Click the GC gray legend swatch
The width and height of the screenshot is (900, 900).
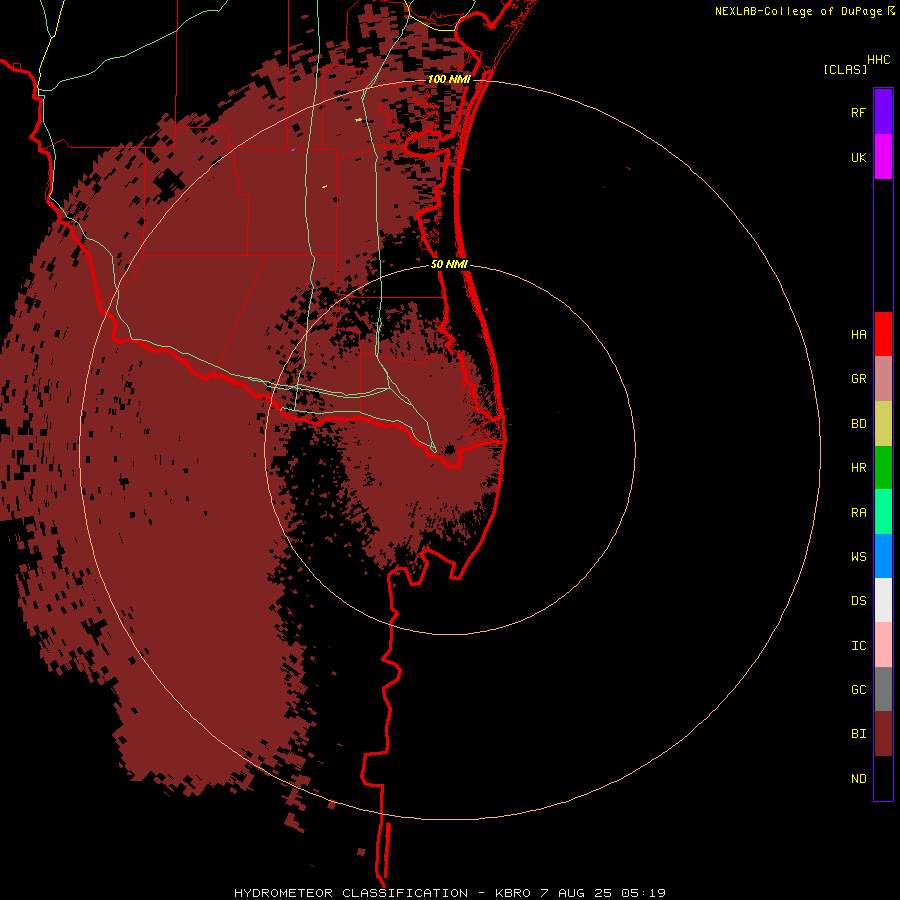pyautogui.click(x=883, y=689)
